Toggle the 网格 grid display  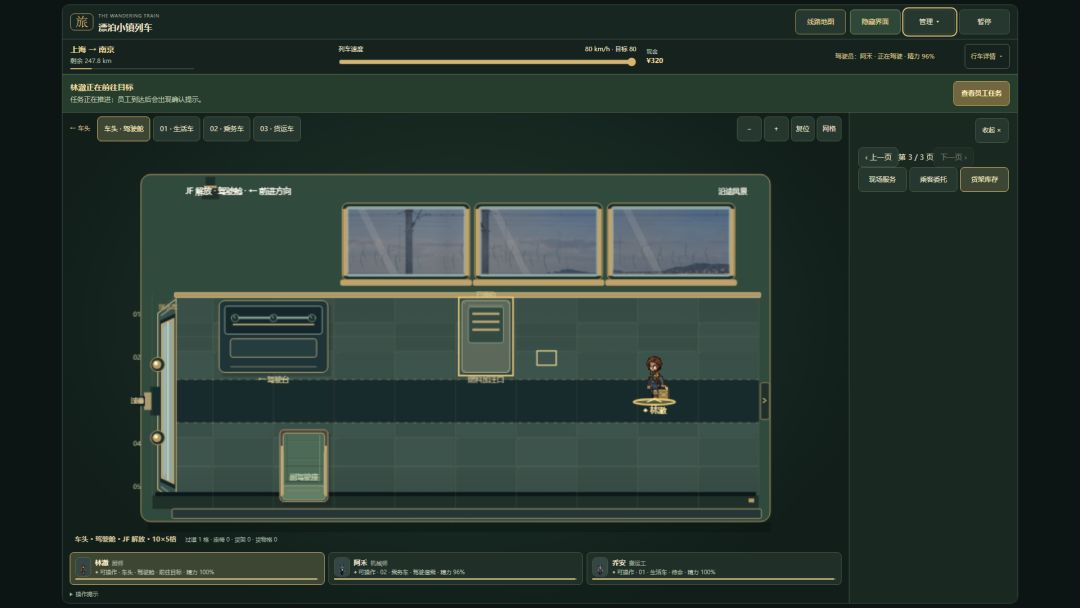[829, 129]
